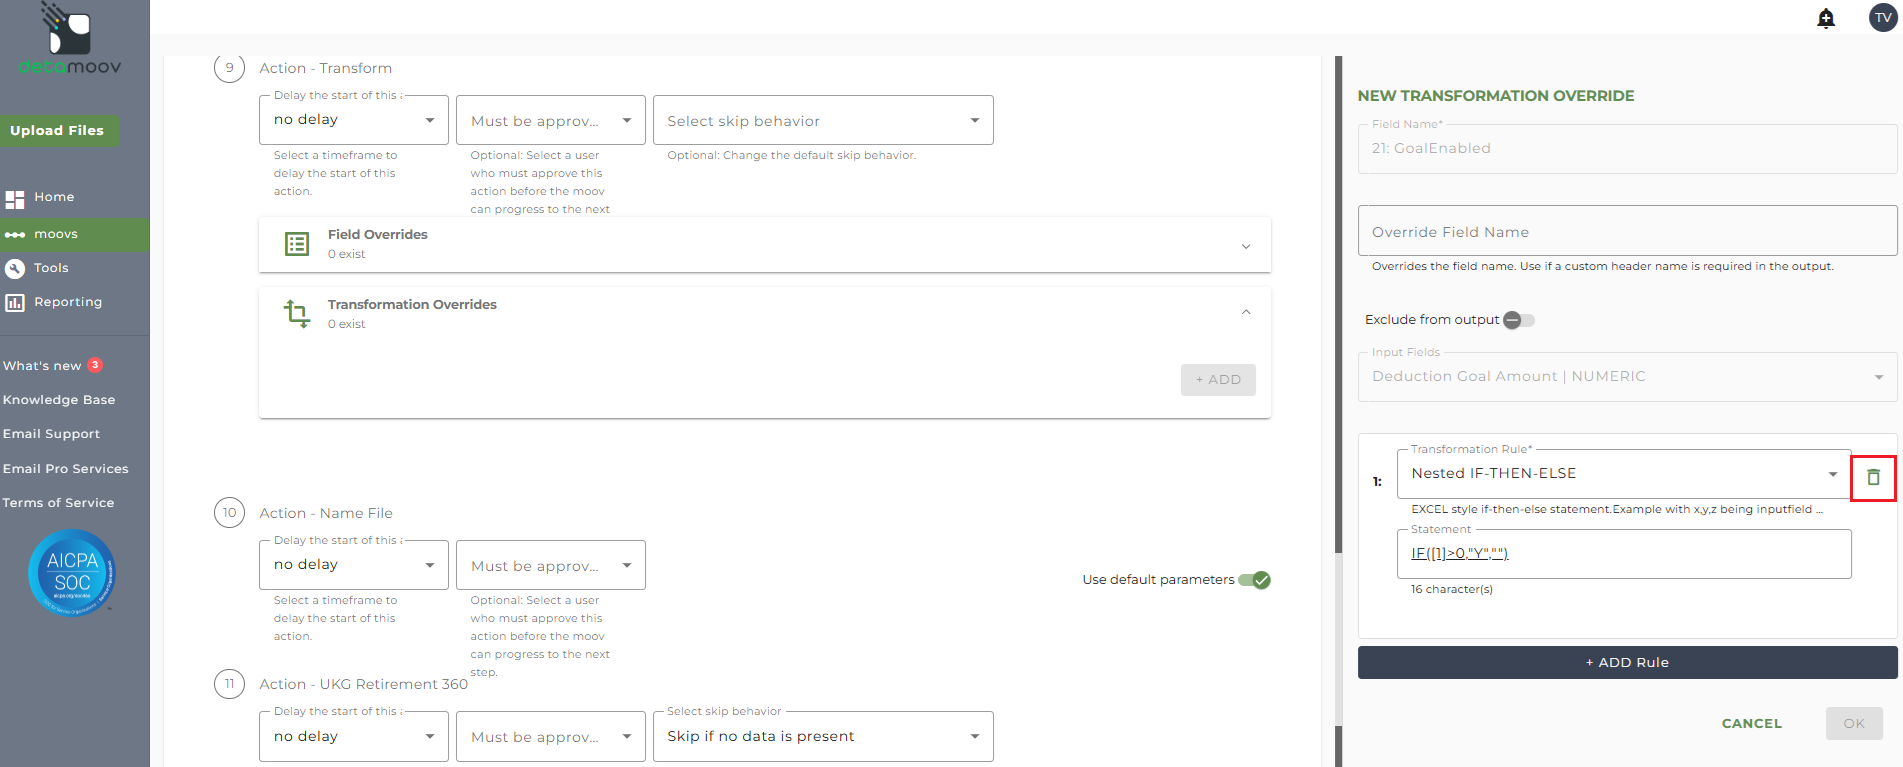Click the notification bell icon
The height and width of the screenshot is (767, 1903).
tap(1826, 18)
